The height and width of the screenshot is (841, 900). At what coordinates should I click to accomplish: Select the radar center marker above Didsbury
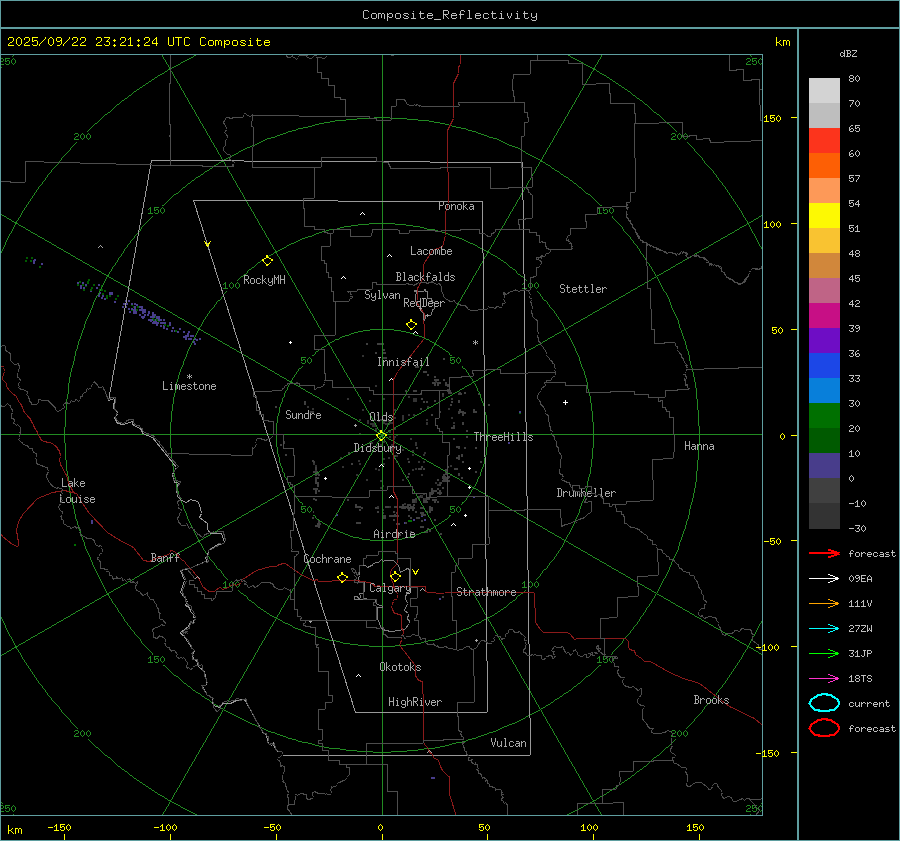381,435
